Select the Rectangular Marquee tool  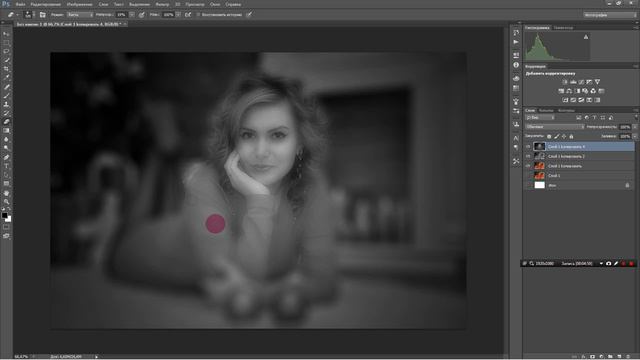tap(6, 42)
